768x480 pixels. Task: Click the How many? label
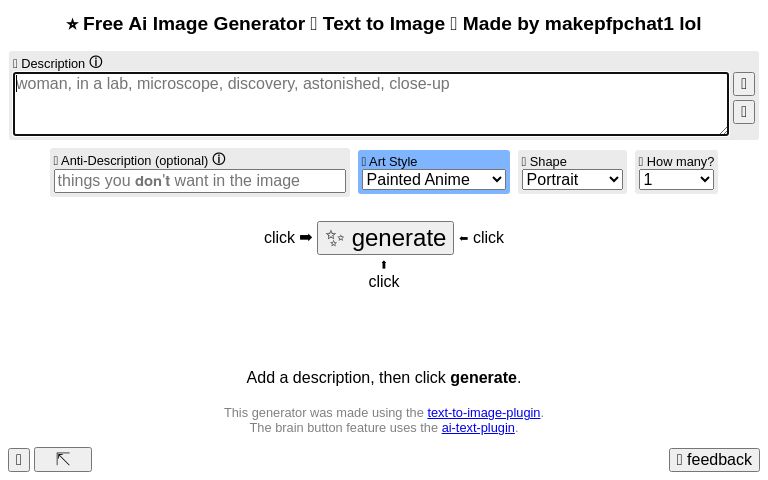(x=679, y=161)
